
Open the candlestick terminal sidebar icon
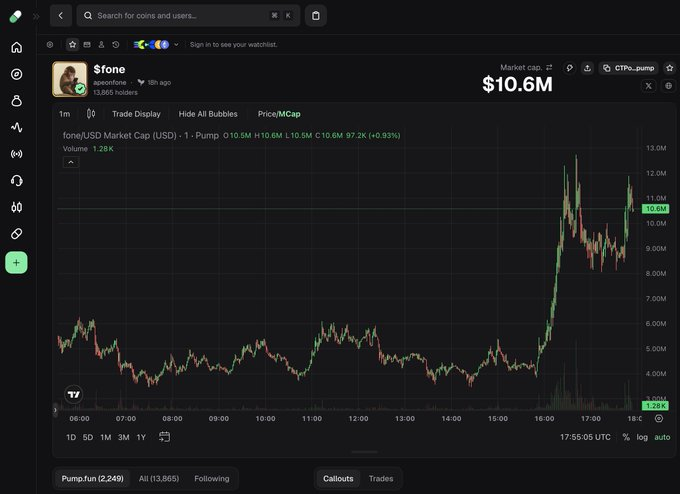(x=16, y=207)
